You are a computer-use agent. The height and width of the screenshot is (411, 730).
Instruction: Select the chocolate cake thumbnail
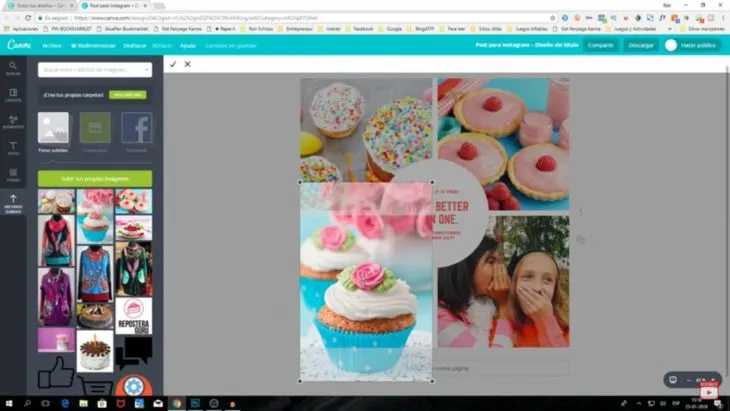(95, 316)
